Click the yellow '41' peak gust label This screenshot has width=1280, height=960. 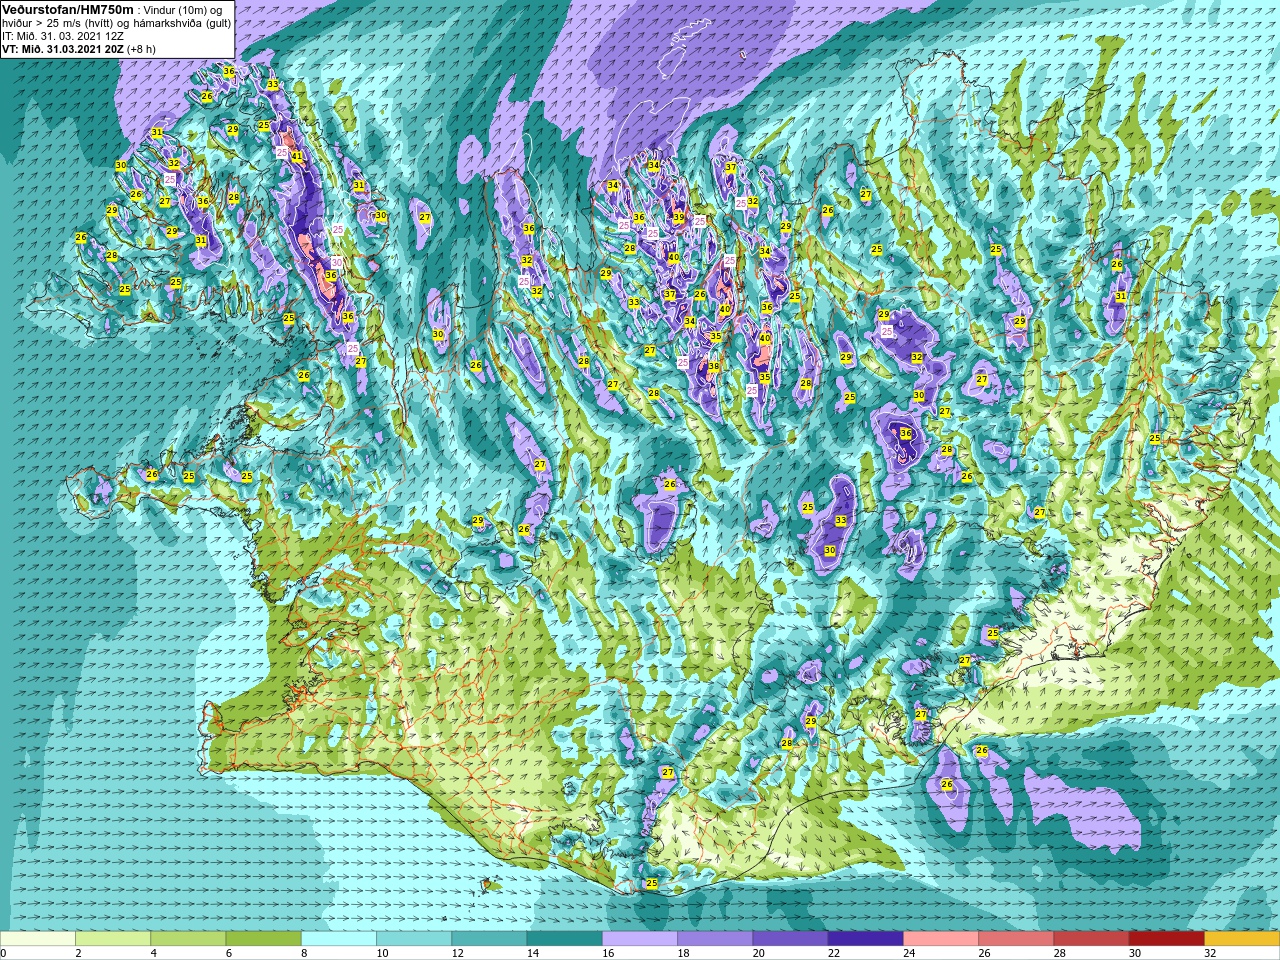(297, 156)
